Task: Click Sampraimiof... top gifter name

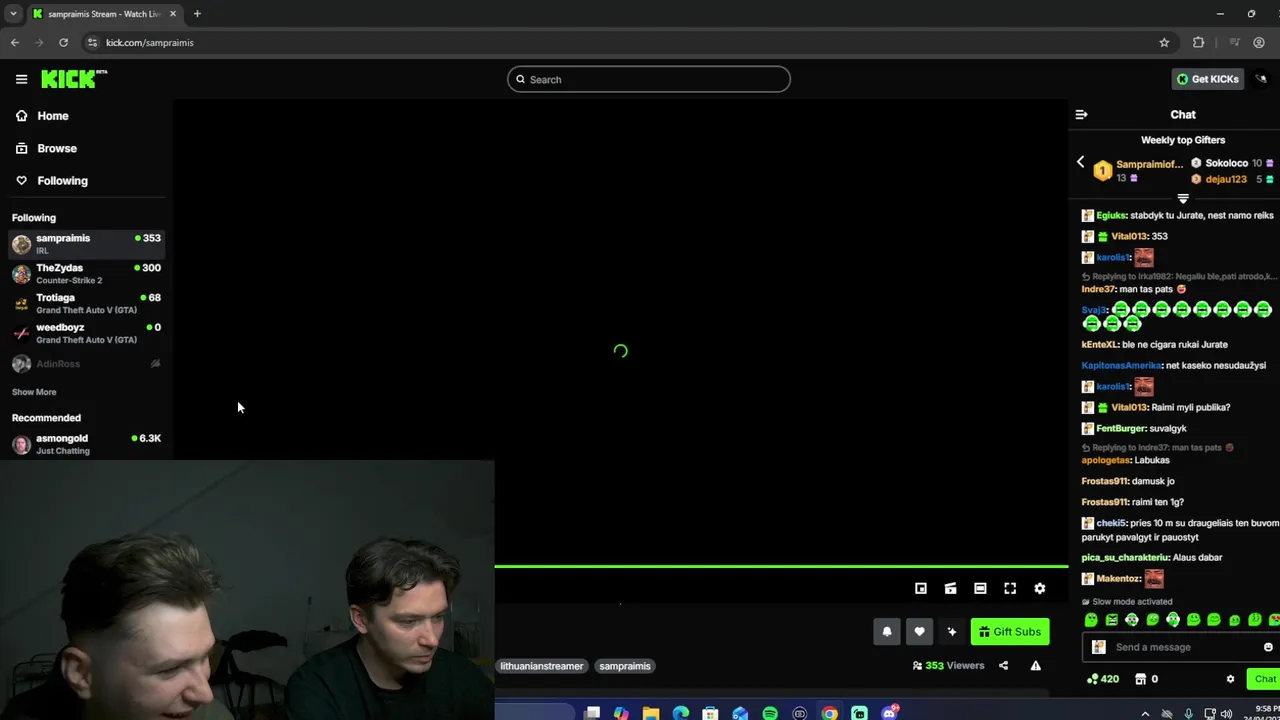Action: click(x=1149, y=164)
